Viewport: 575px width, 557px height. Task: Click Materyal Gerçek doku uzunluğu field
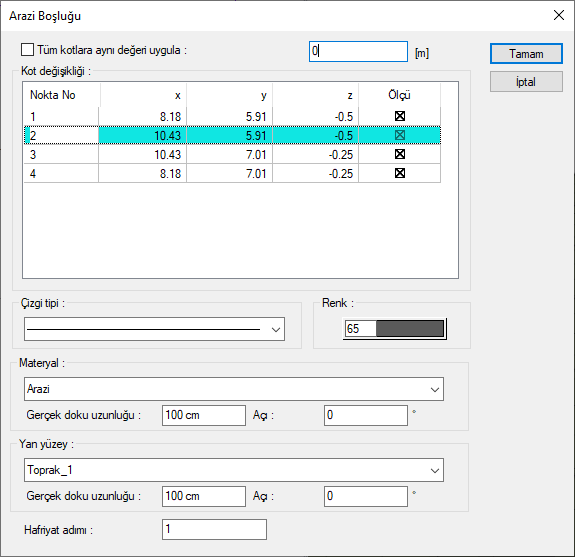tap(204, 415)
